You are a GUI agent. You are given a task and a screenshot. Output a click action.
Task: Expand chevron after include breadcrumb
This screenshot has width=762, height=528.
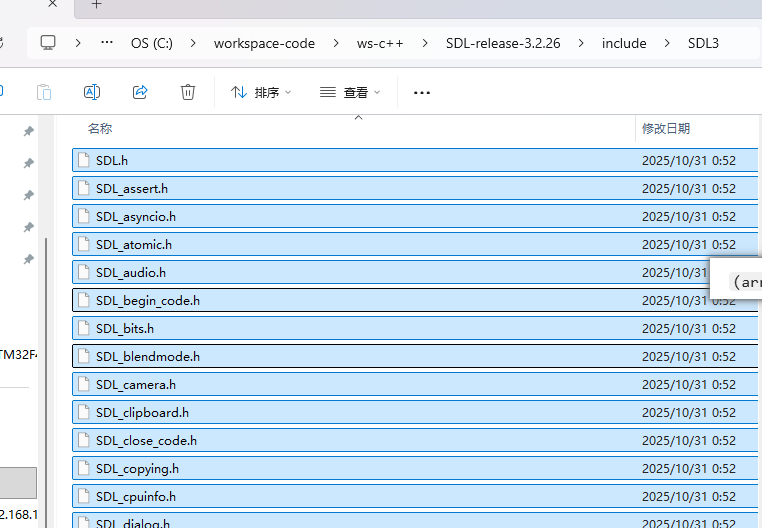tap(667, 43)
